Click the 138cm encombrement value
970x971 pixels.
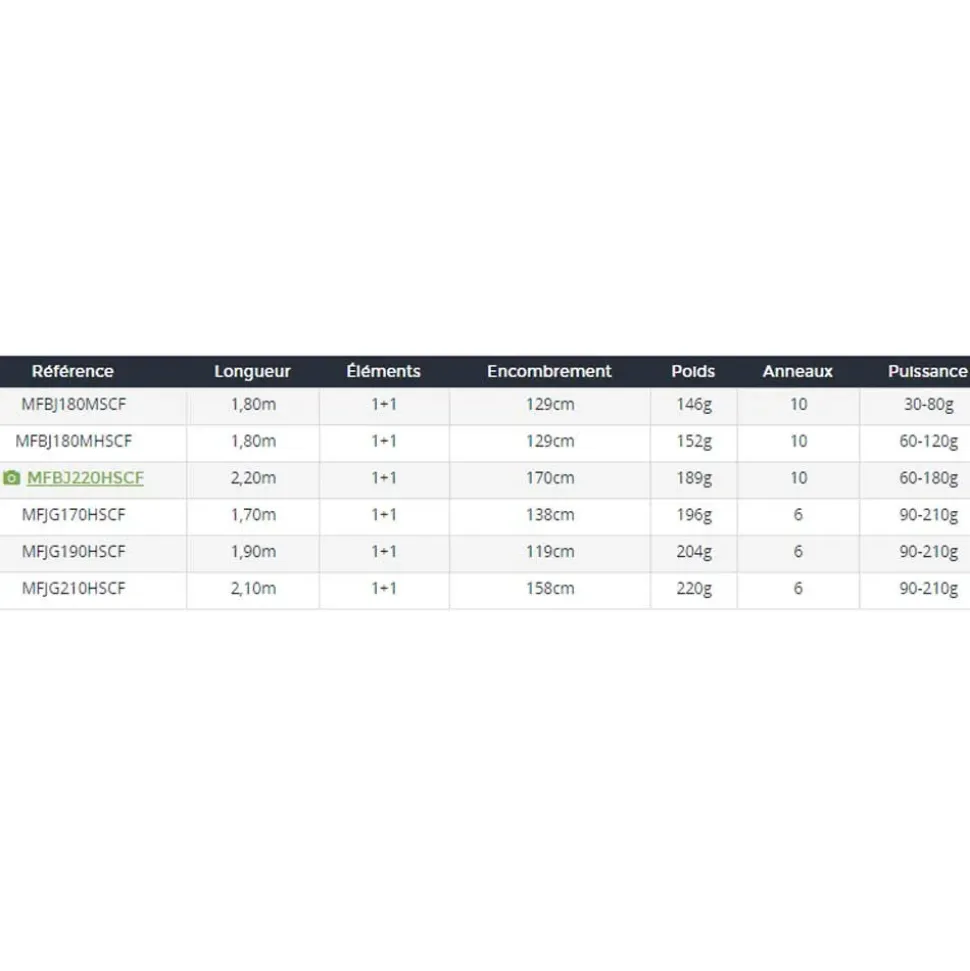(x=550, y=515)
